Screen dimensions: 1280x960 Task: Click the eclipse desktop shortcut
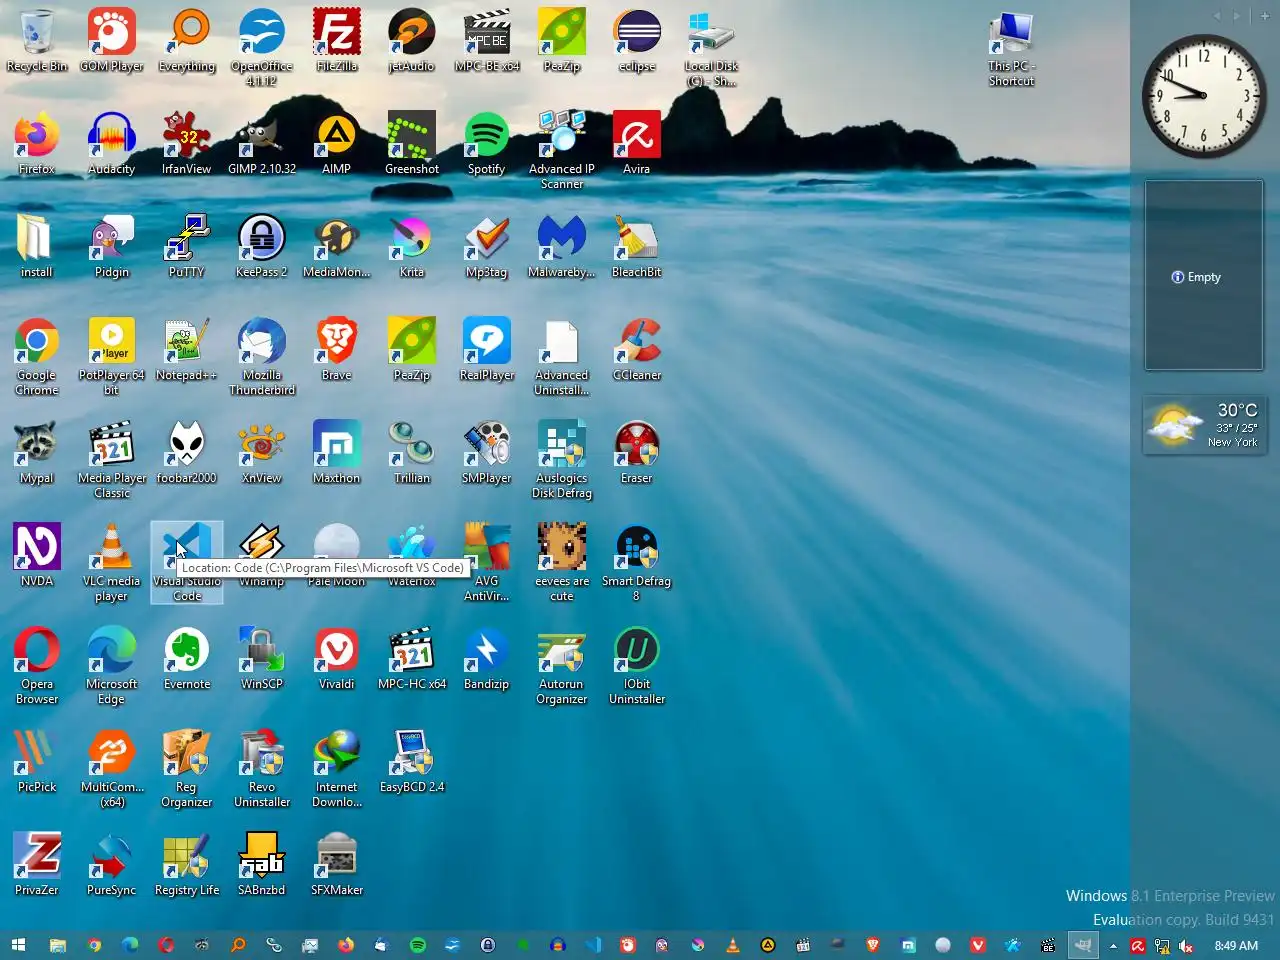coord(637,41)
